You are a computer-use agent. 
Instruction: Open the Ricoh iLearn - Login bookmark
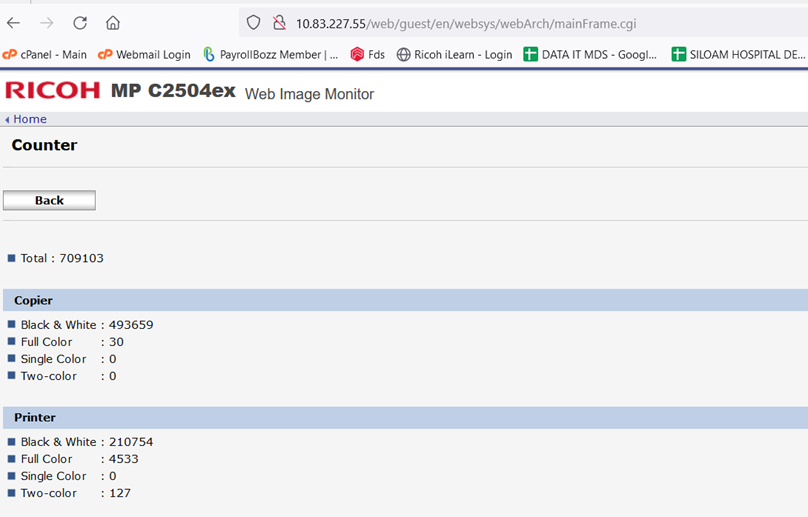(454, 54)
